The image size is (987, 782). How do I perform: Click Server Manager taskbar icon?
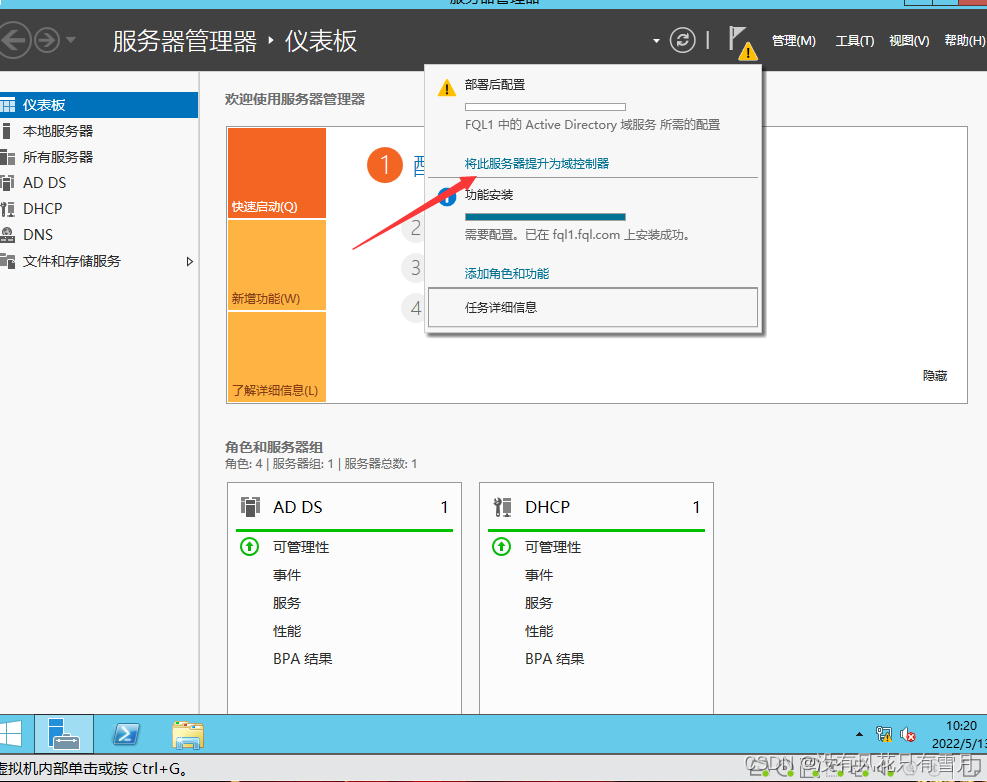(x=64, y=734)
